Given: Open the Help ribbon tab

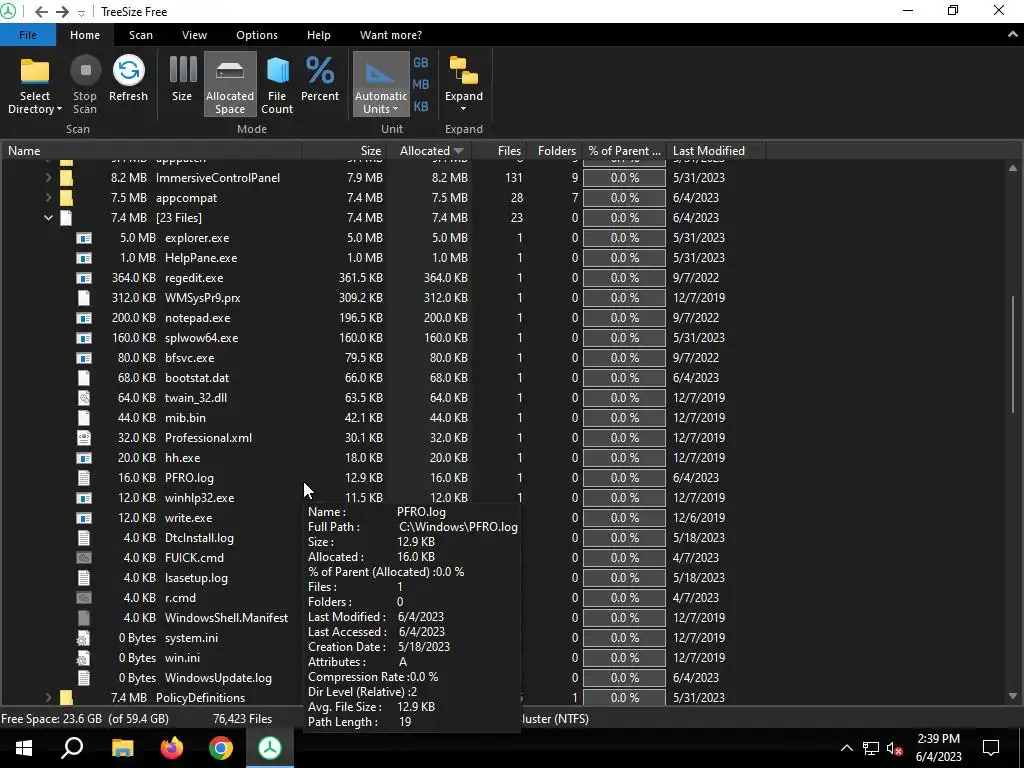Looking at the screenshot, I should click(319, 35).
